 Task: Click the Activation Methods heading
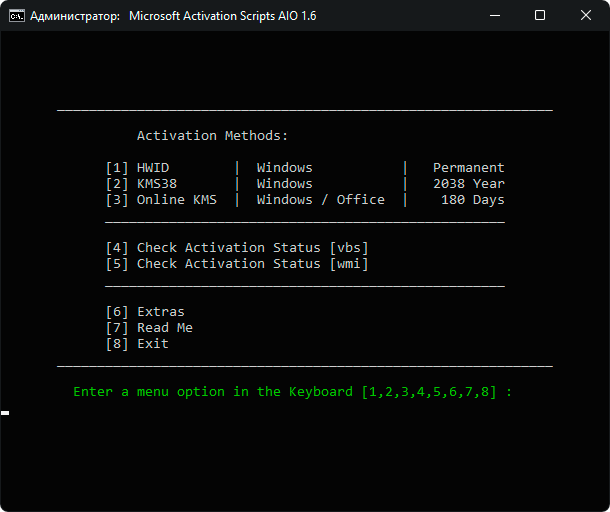(x=212, y=136)
